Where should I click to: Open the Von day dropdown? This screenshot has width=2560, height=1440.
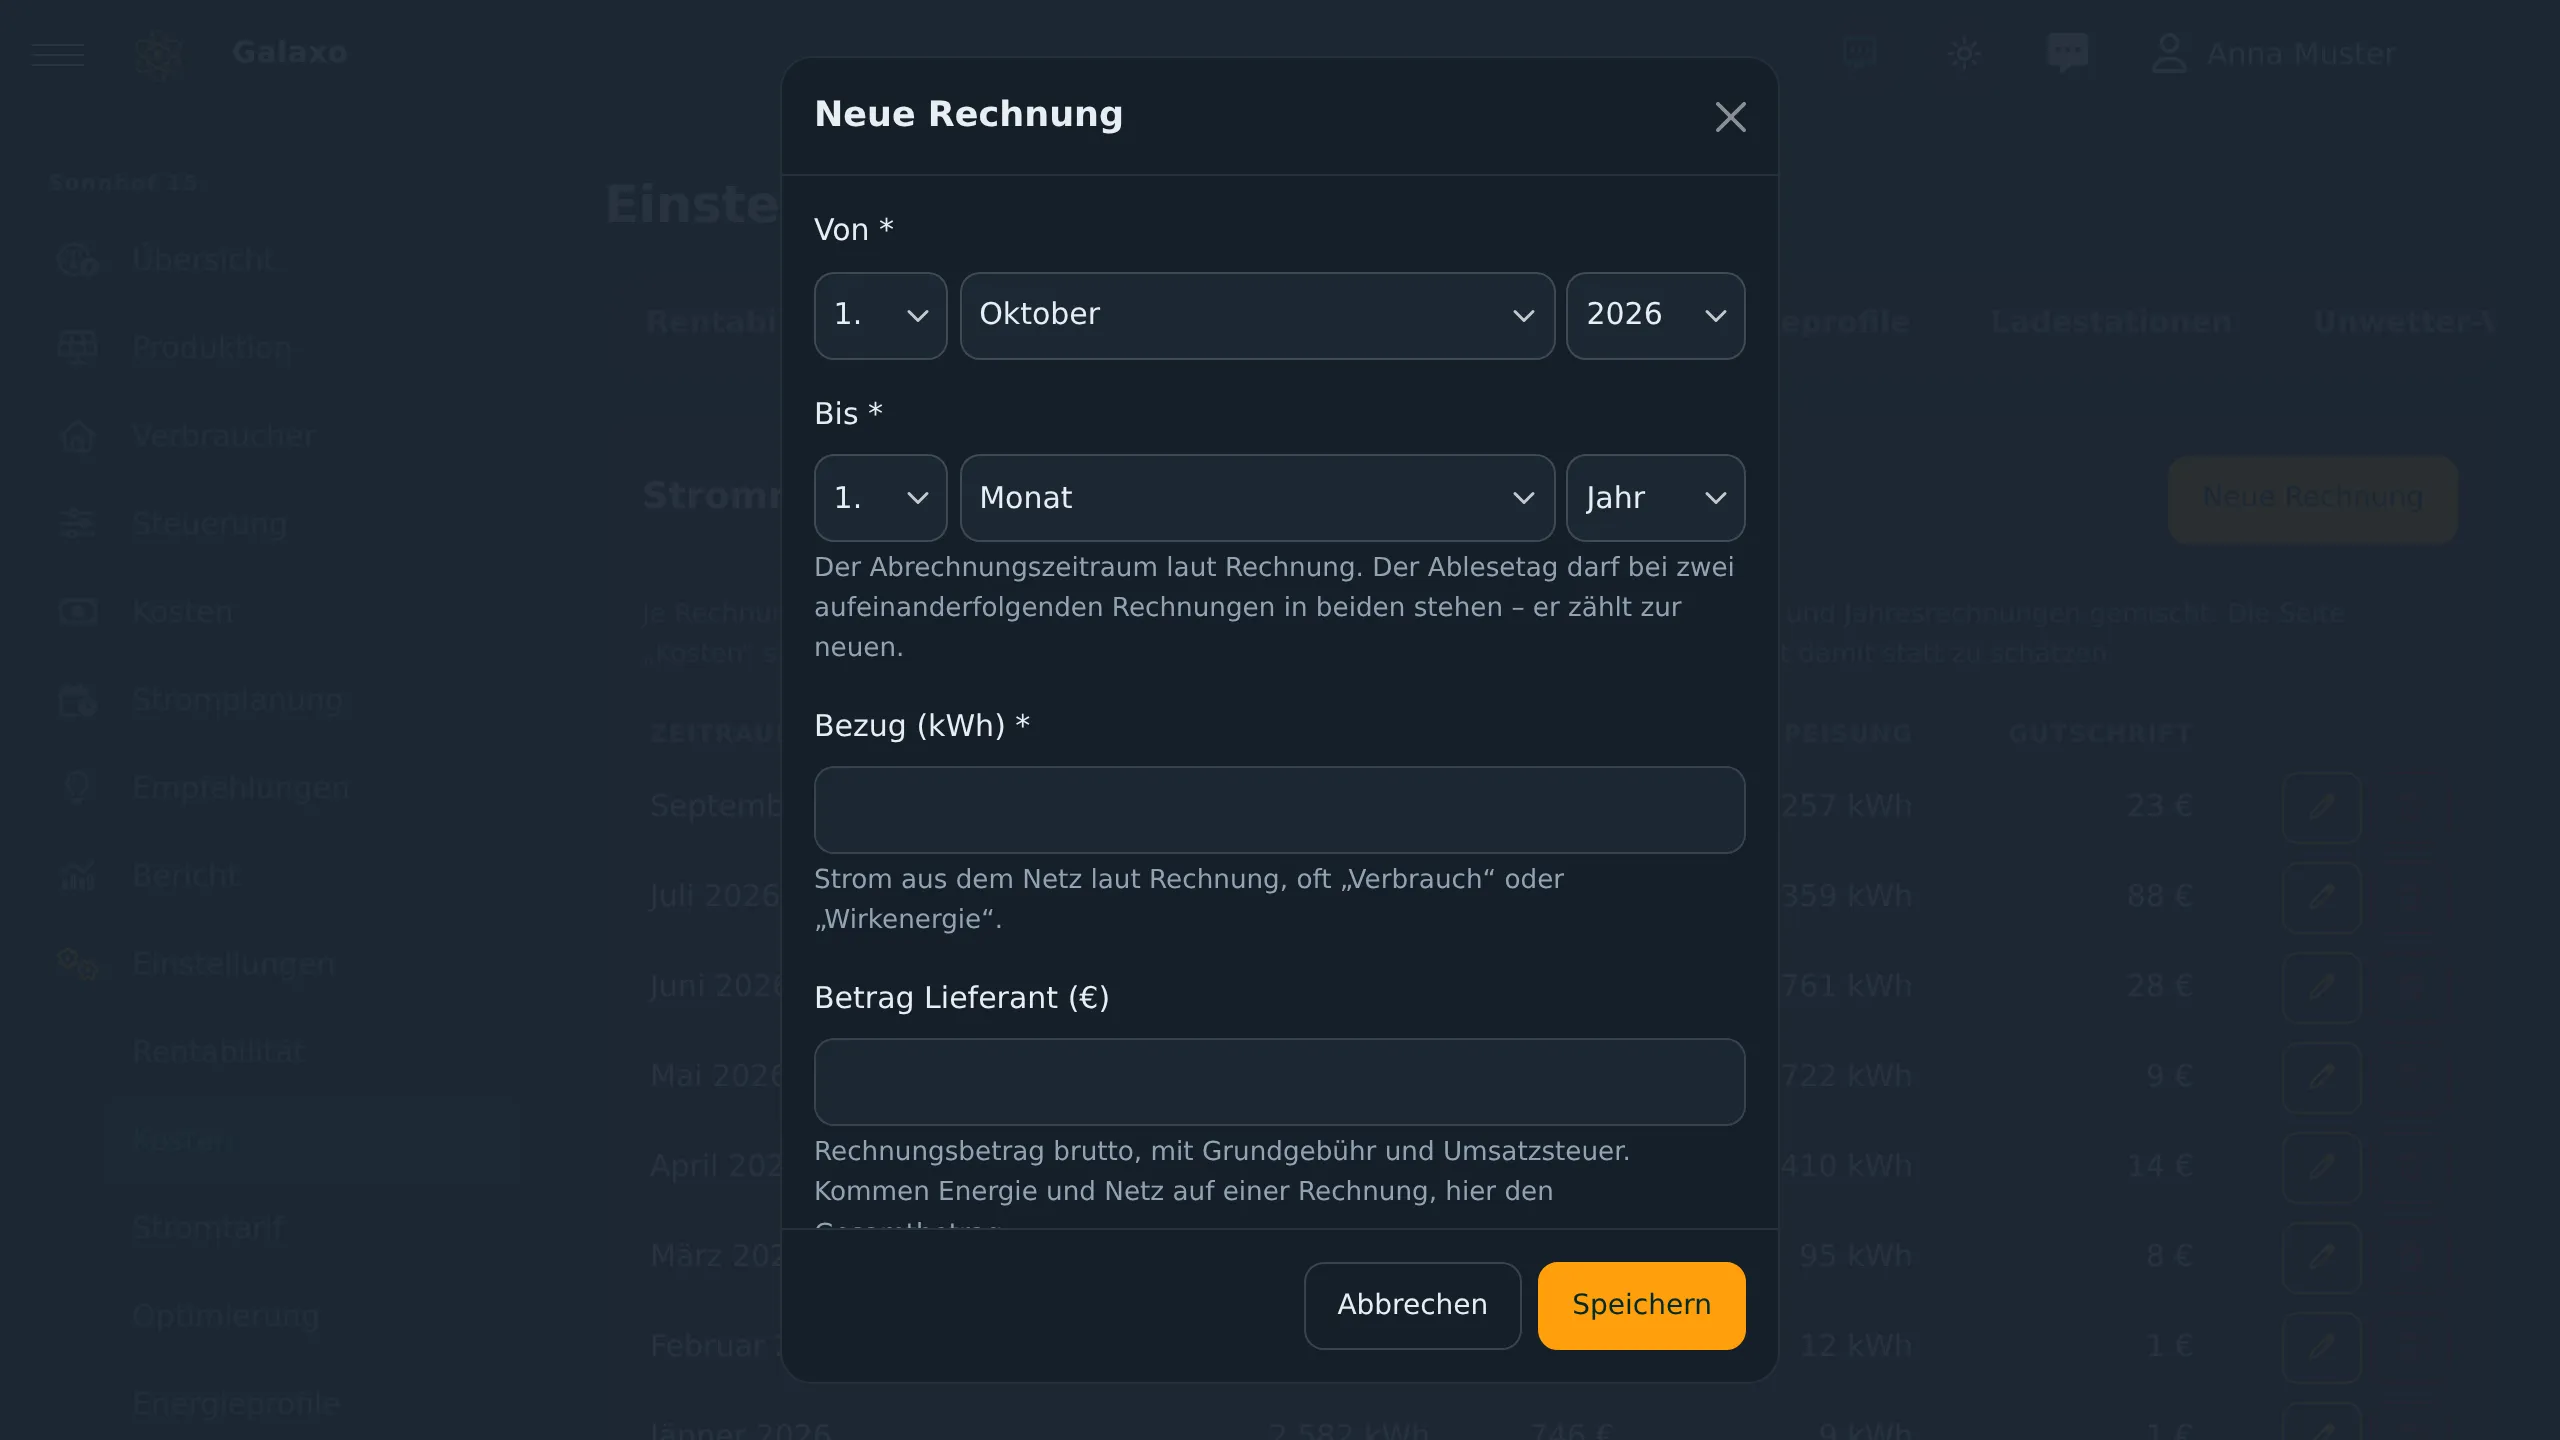(880, 315)
